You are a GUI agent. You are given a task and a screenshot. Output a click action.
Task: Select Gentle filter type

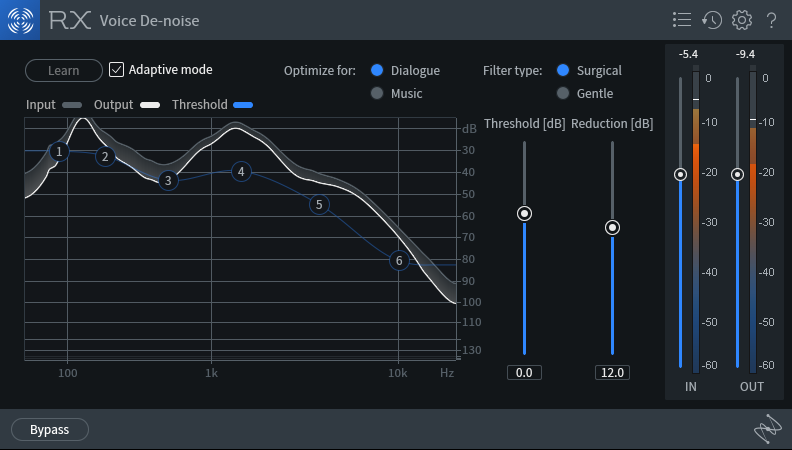(x=563, y=93)
